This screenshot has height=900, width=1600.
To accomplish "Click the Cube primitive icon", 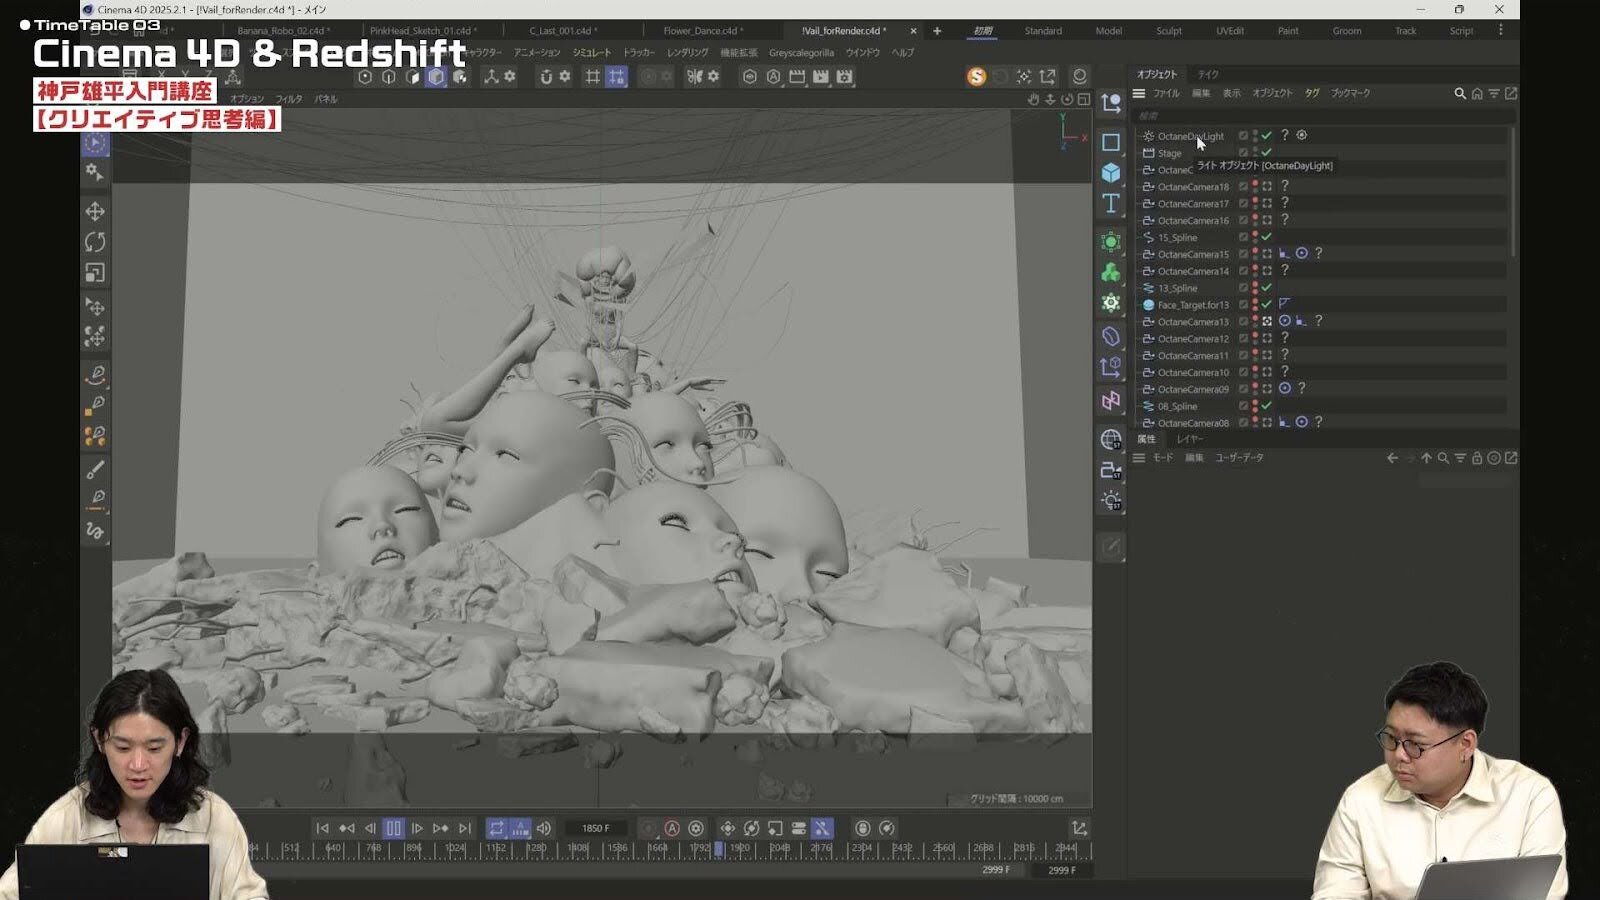I will (x=1111, y=173).
